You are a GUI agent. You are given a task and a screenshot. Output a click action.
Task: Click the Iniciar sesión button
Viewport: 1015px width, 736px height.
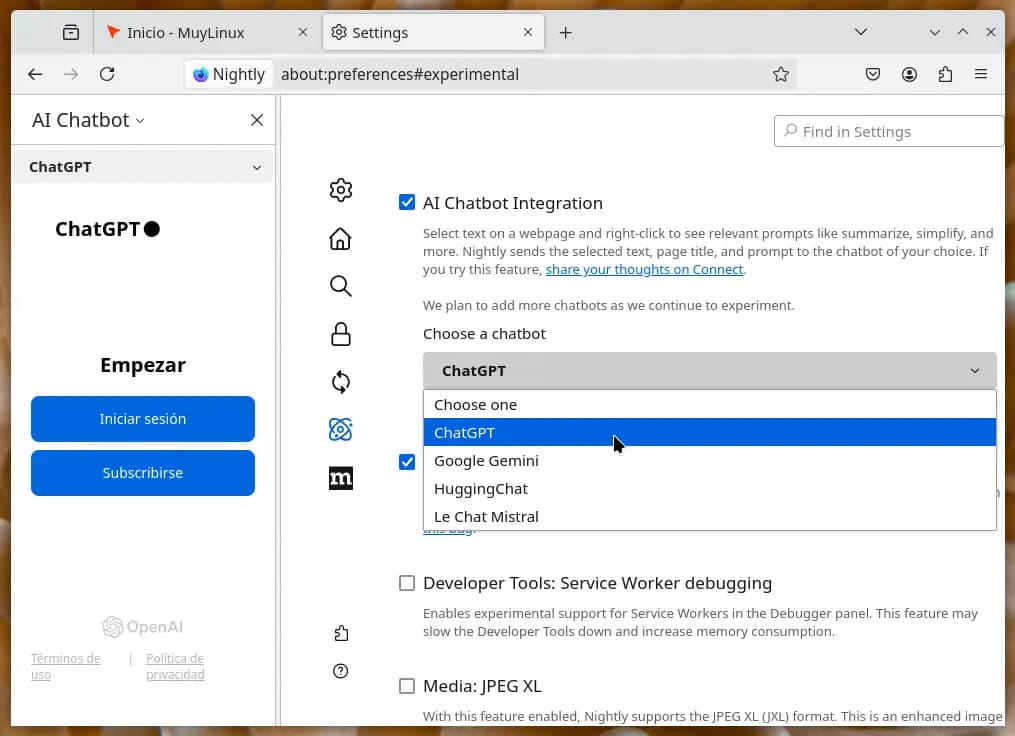143,419
